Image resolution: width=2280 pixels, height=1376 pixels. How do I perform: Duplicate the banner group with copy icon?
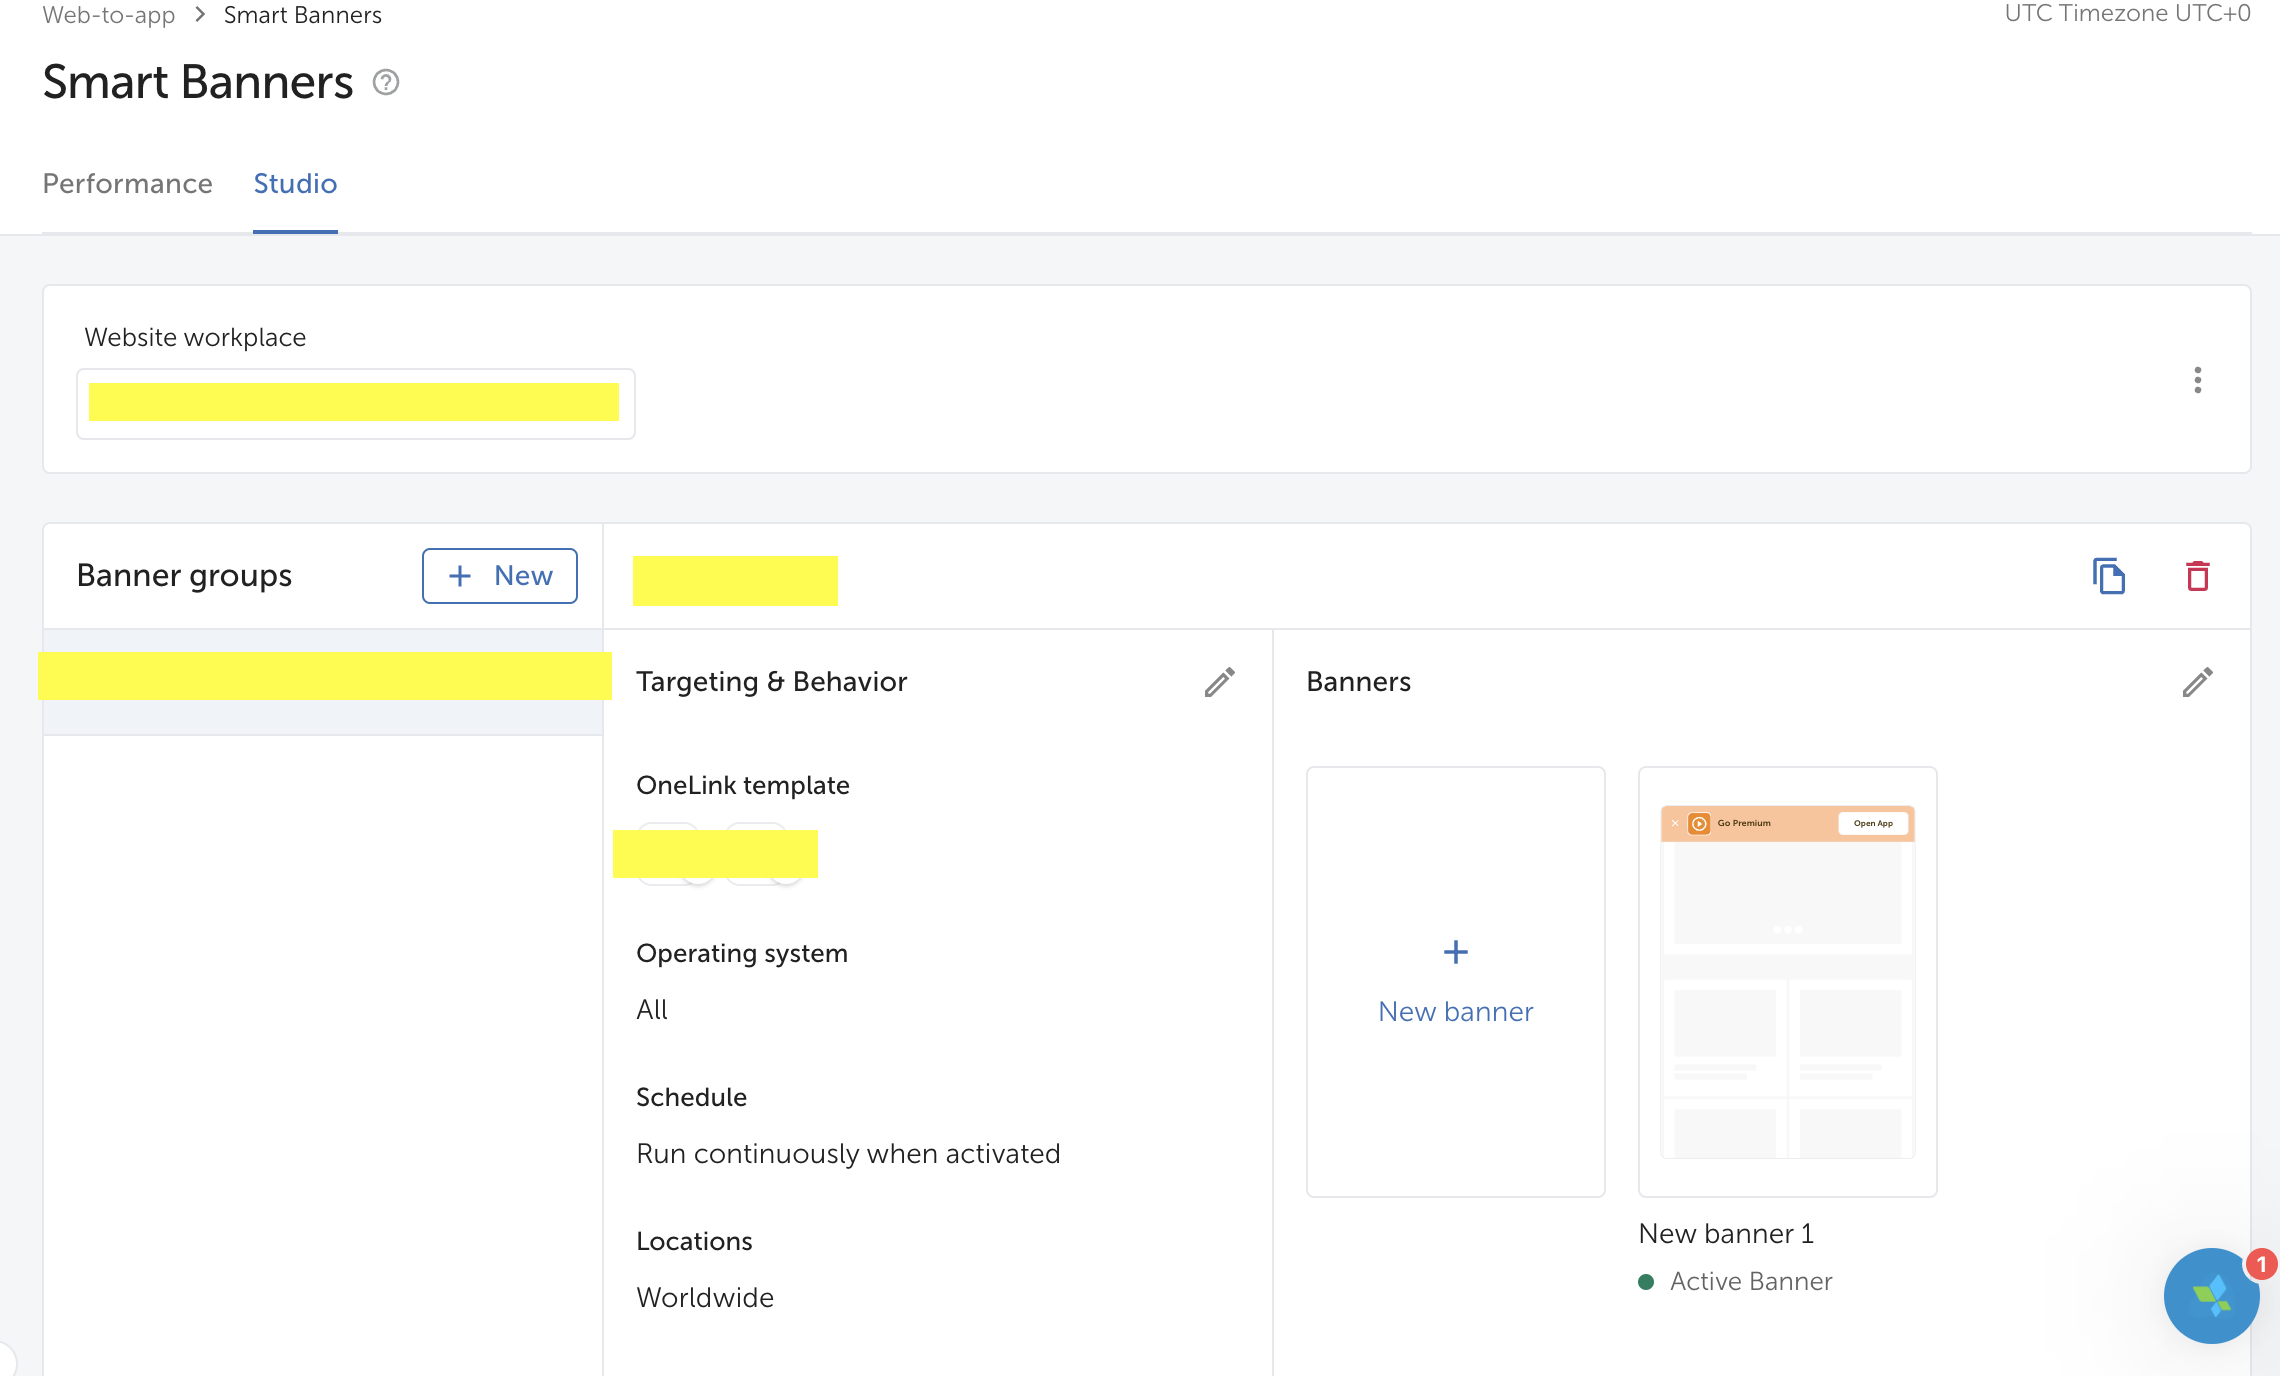tap(2108, 576)
